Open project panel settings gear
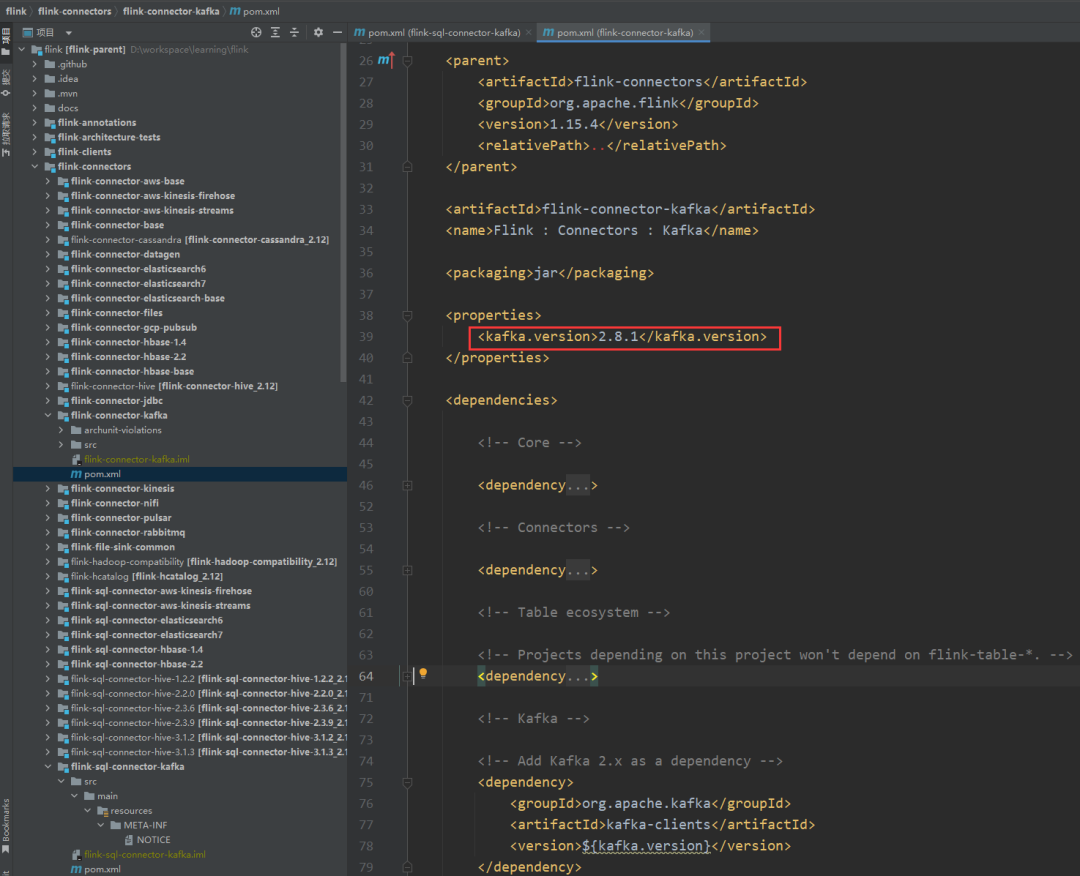 pos(318,32)
